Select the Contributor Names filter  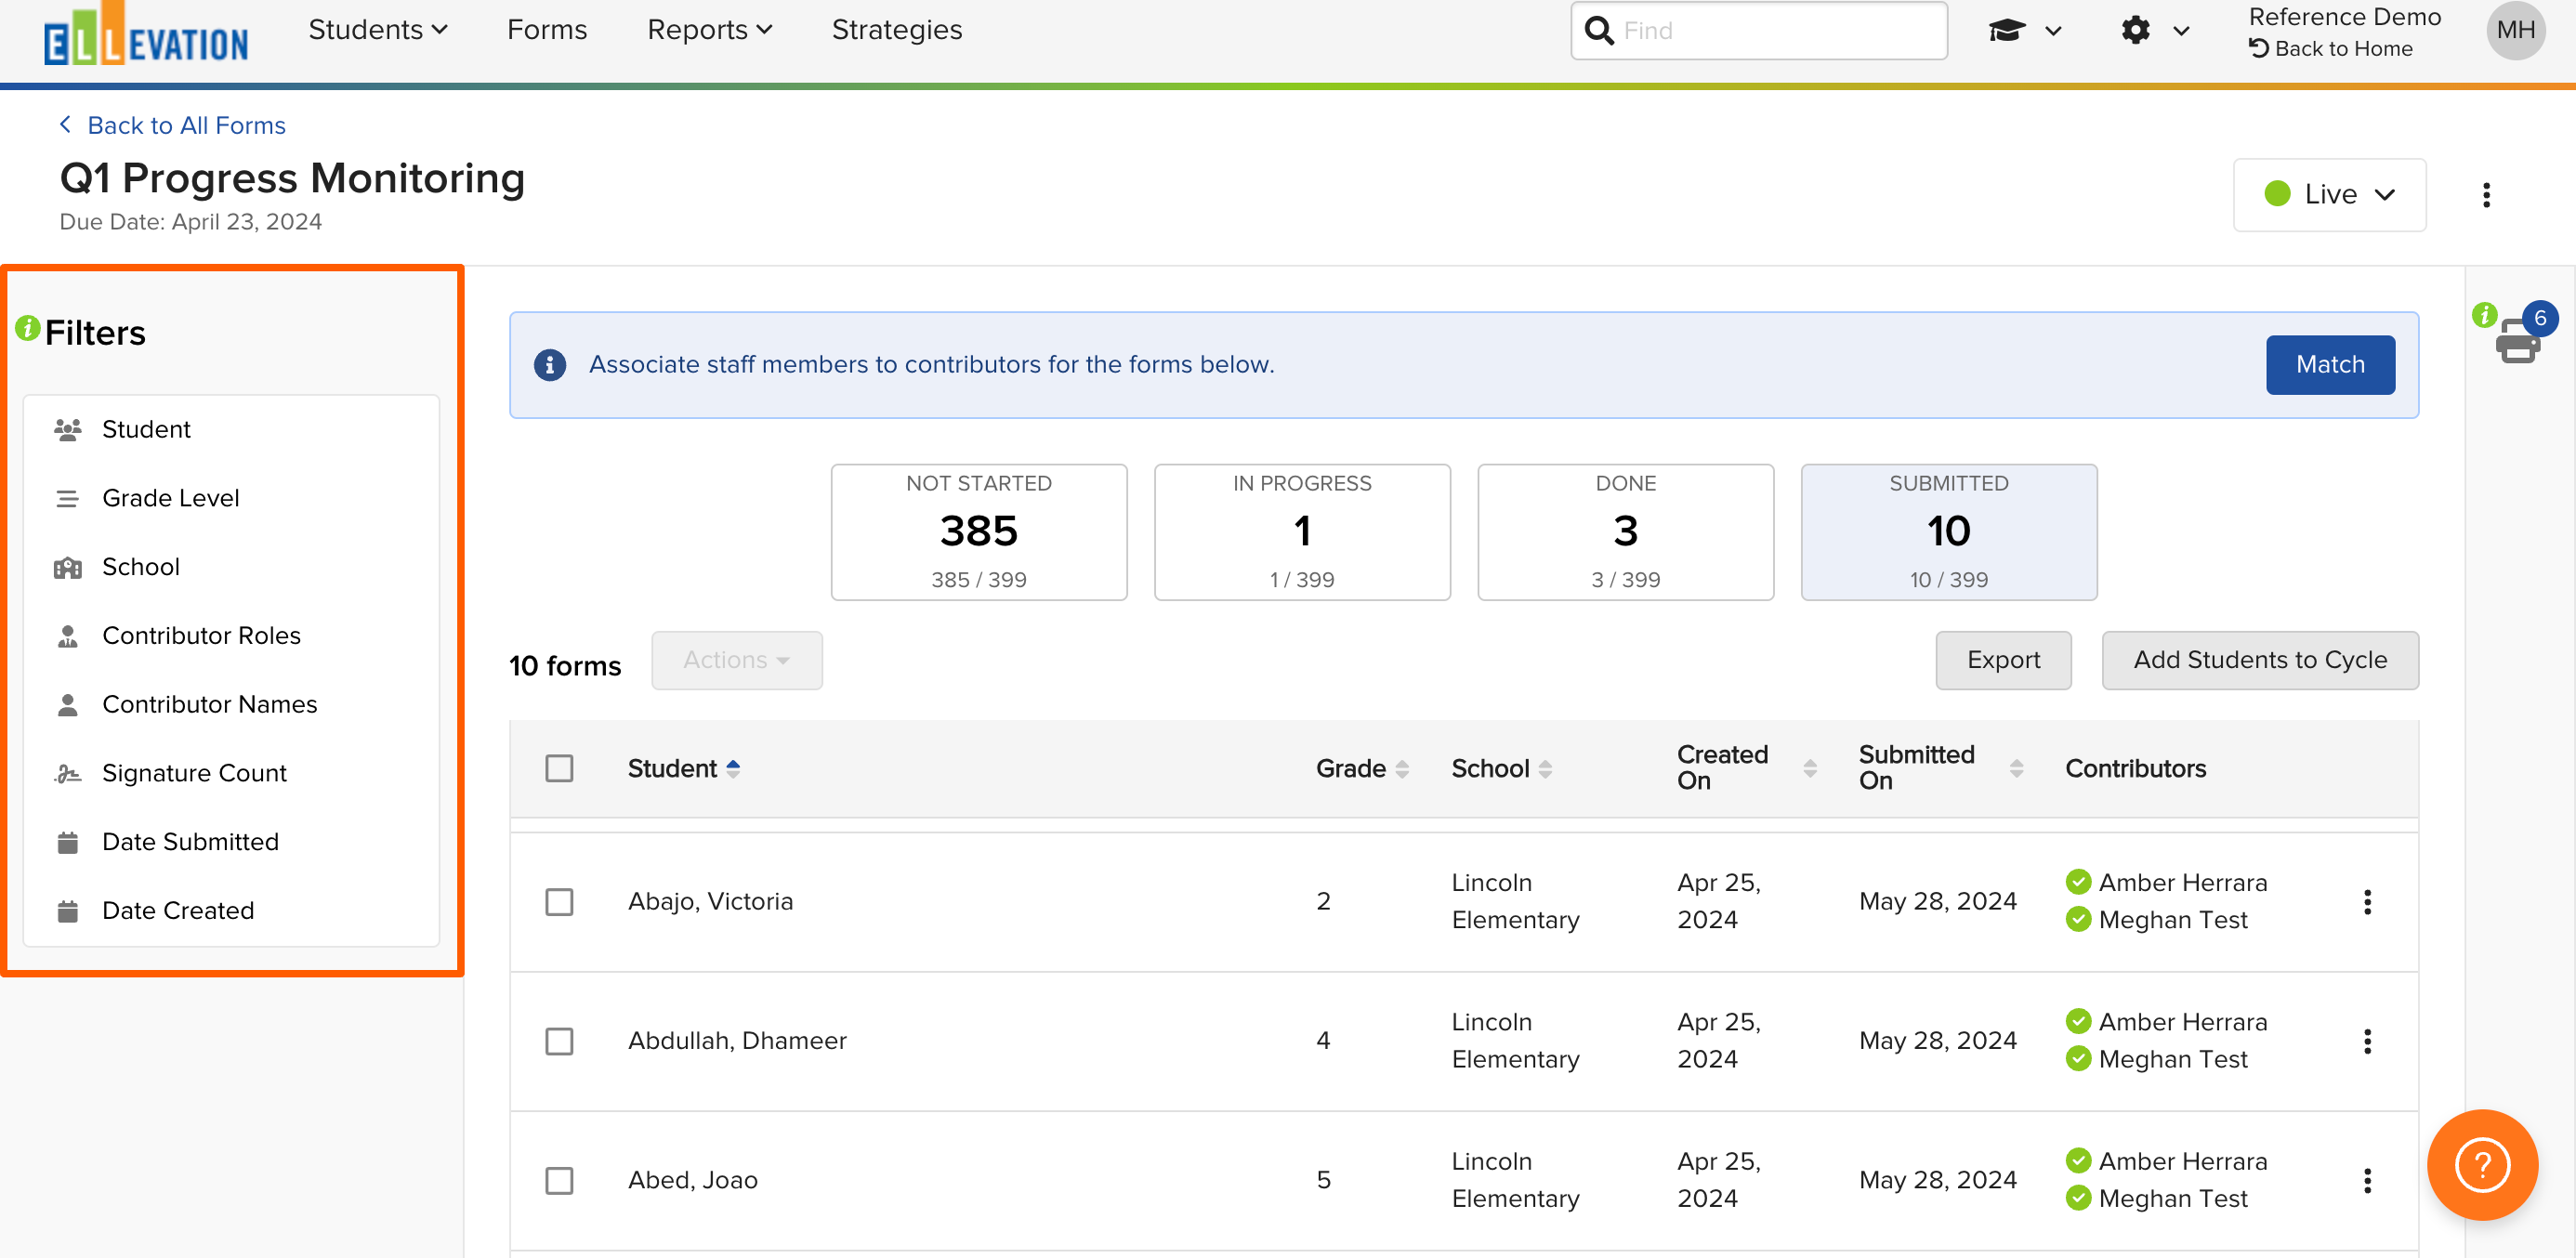(x=232, y=705)
